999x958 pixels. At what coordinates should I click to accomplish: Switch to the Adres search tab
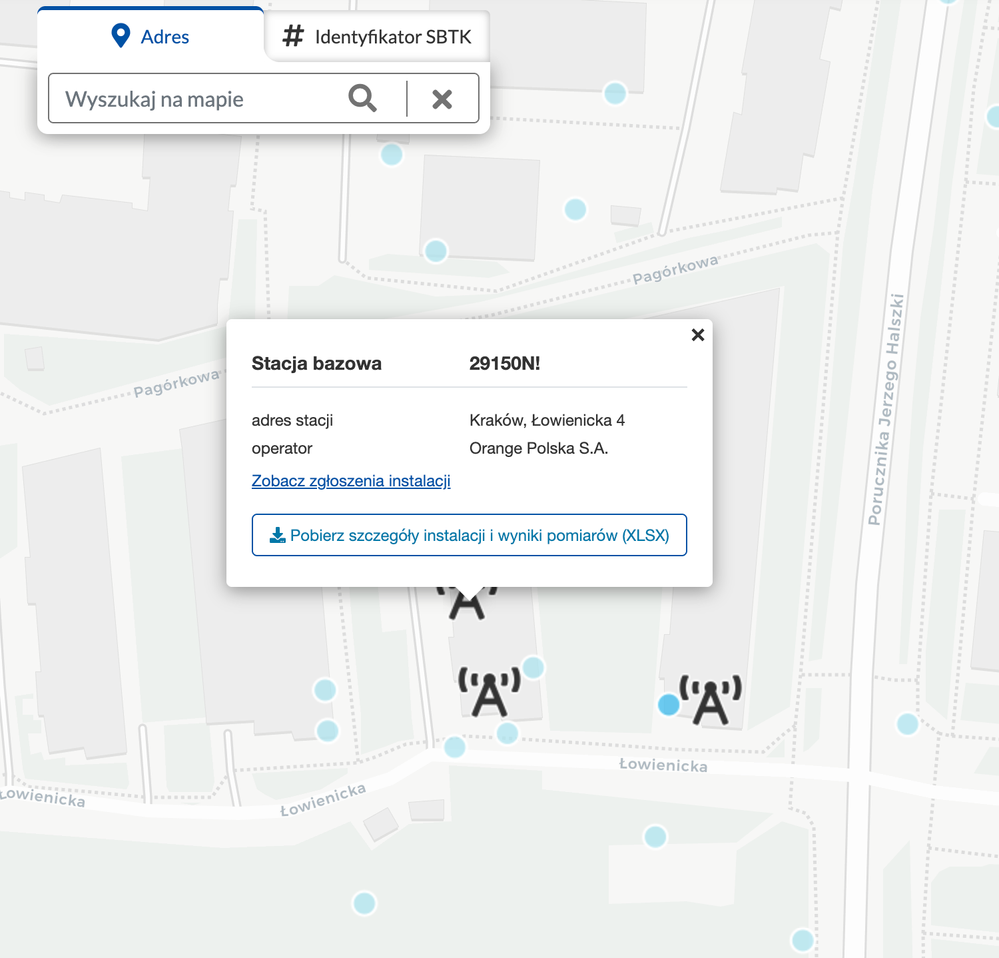[150, 36]
